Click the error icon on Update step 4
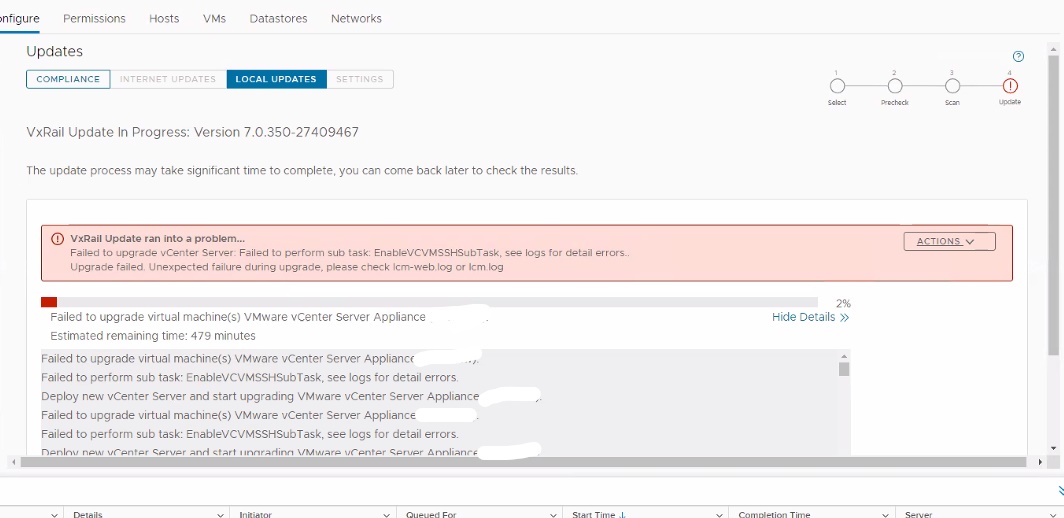This screenshot has height=518, width=1064. click(x=1010, y=86)
